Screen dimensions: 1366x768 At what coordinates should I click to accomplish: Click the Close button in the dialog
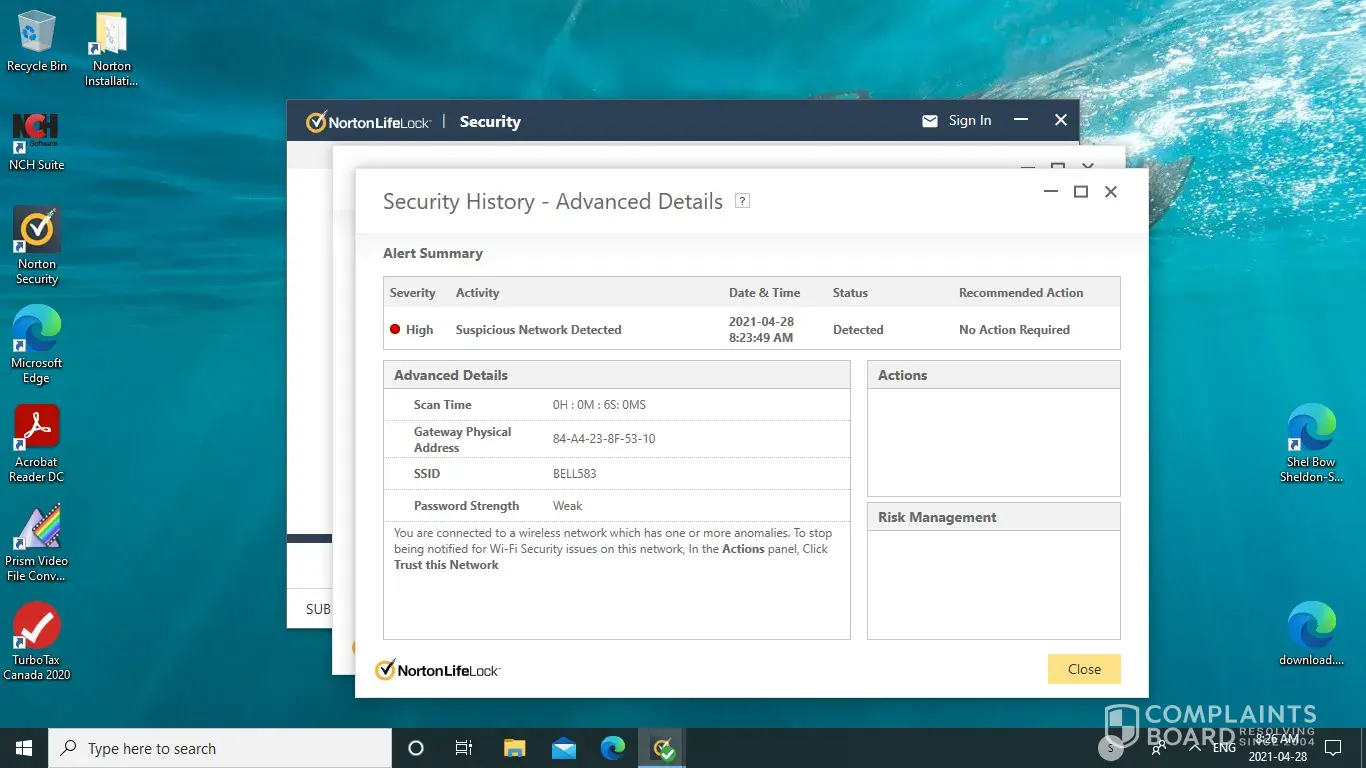(1083, 669)
